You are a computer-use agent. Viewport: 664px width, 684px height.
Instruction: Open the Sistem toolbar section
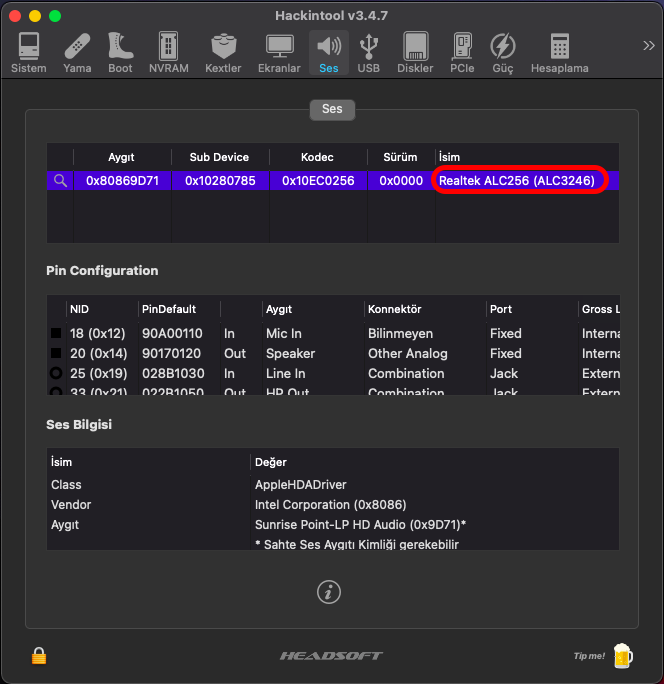point(28,52)
